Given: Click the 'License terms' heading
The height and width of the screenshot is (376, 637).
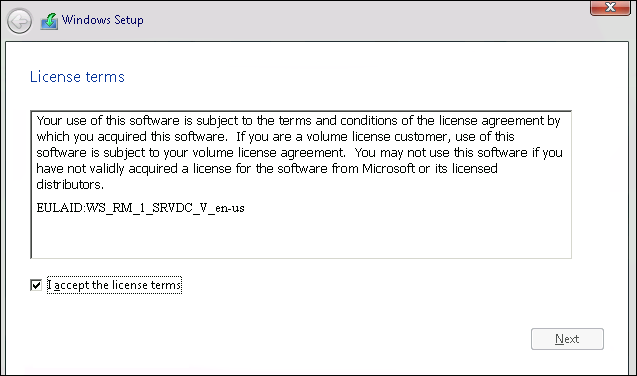Looking at the screenshot, I should click(x=77, y=77).
